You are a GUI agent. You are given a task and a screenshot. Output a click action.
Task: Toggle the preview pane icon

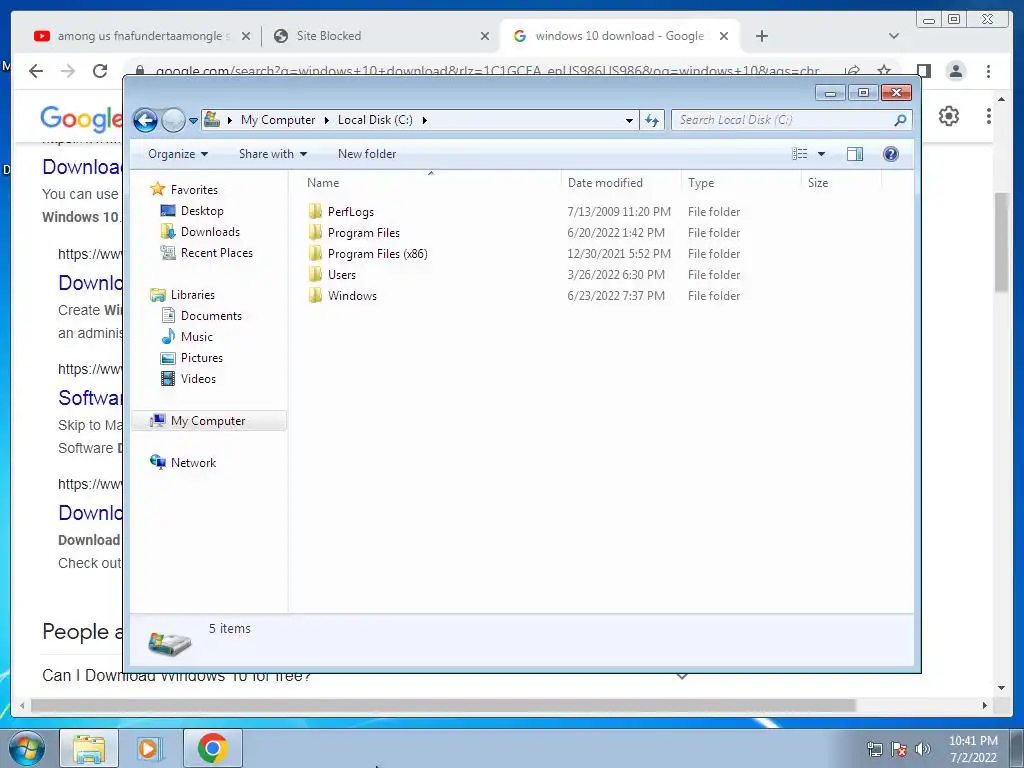point(855,154)
